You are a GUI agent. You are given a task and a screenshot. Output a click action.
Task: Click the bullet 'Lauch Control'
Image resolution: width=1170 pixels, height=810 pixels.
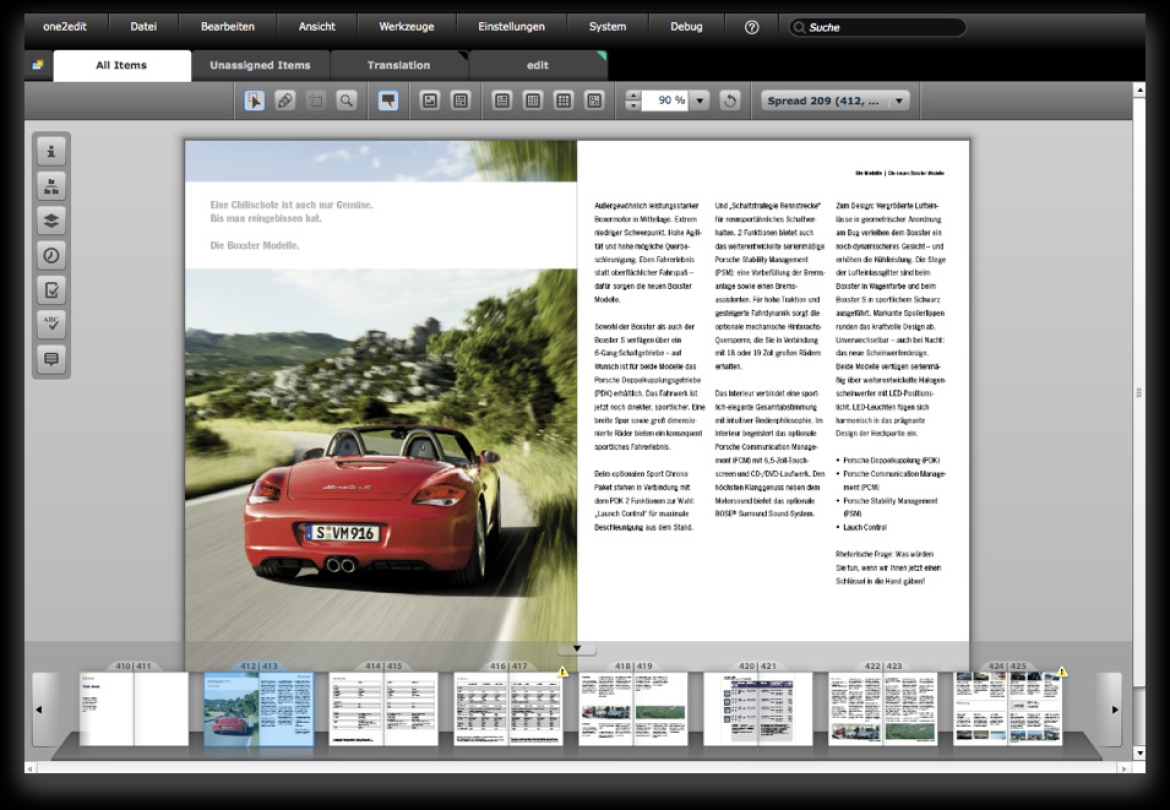pyautogui.click(x=865, y=527)
